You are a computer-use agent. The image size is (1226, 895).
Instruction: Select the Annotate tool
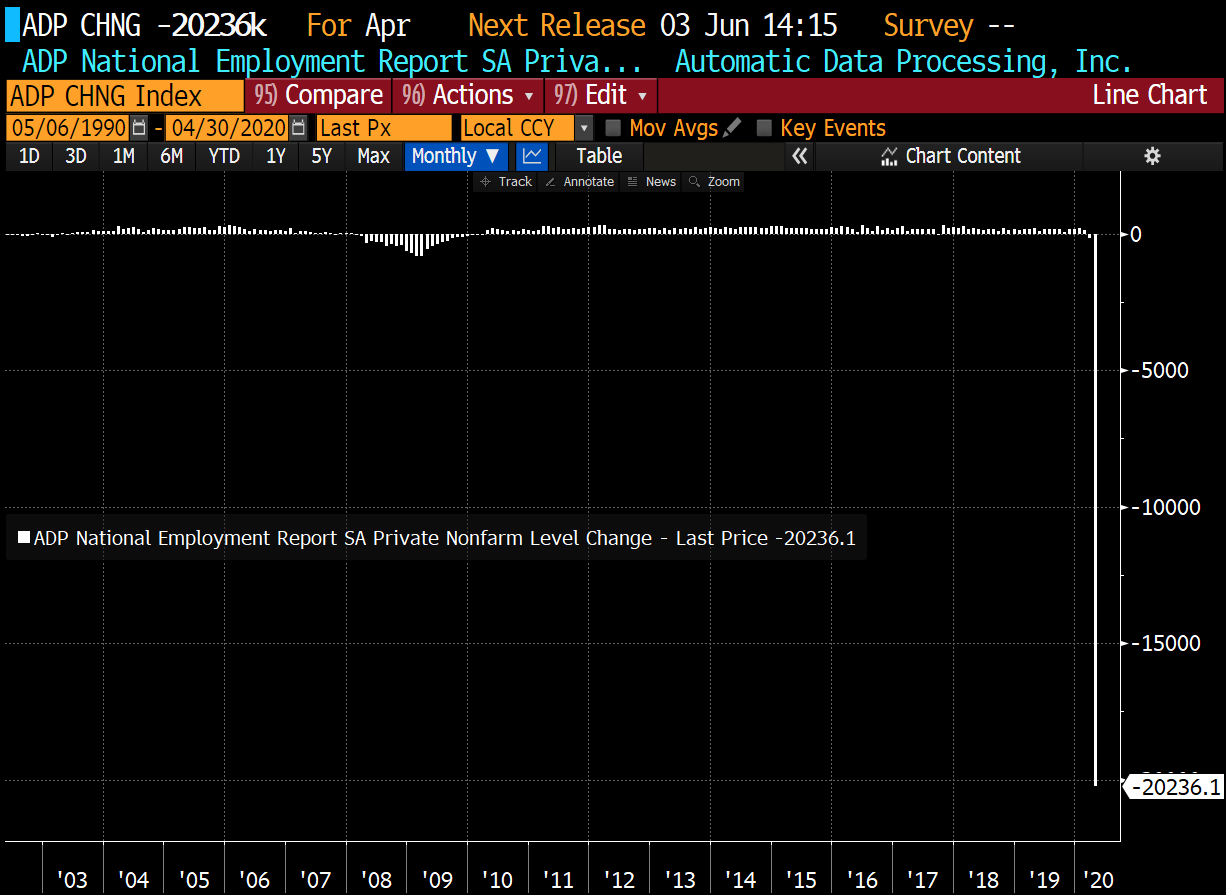point(579,182)
